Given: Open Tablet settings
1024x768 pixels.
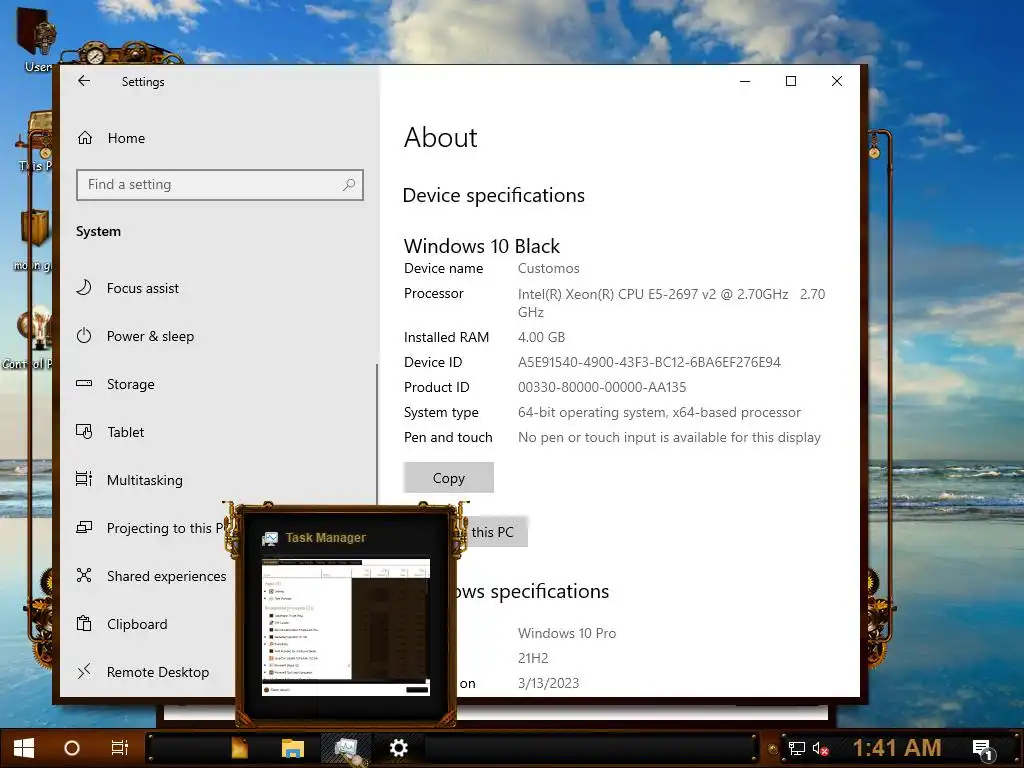Looking at the screenshot, I should click(125, 432).
